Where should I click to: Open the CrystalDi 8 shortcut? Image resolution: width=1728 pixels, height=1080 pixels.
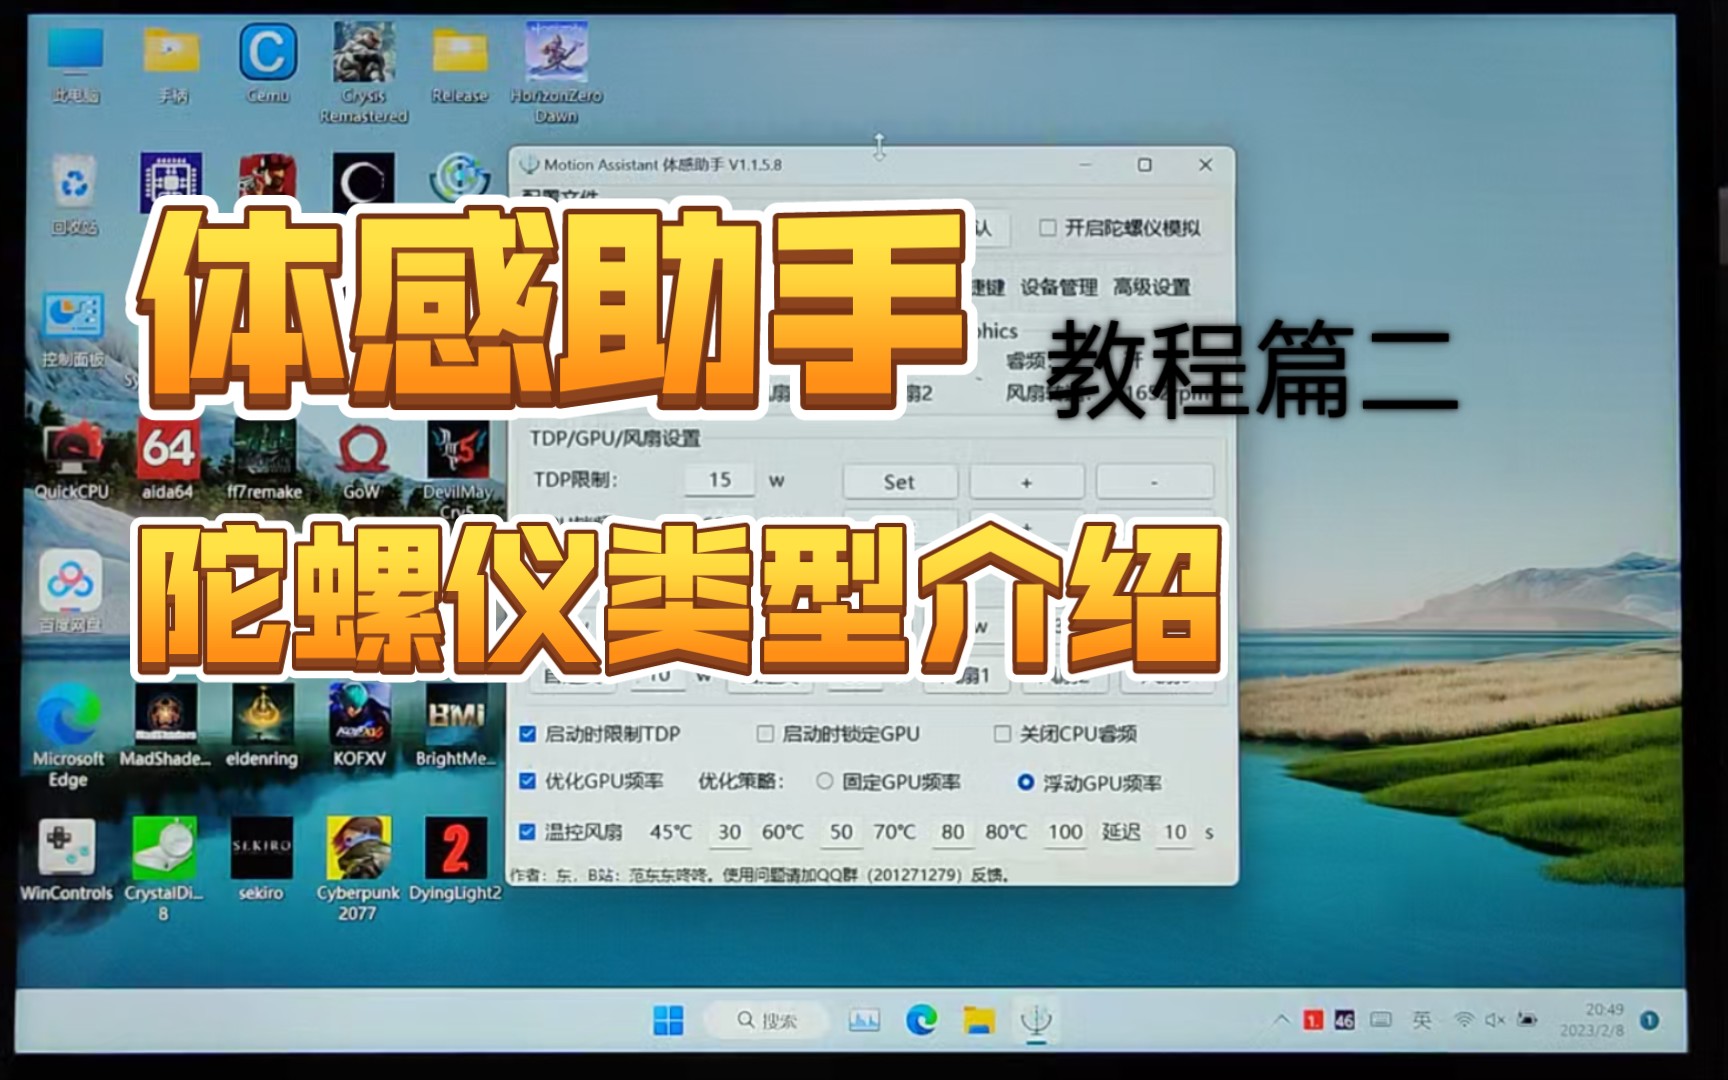point(164,868)
